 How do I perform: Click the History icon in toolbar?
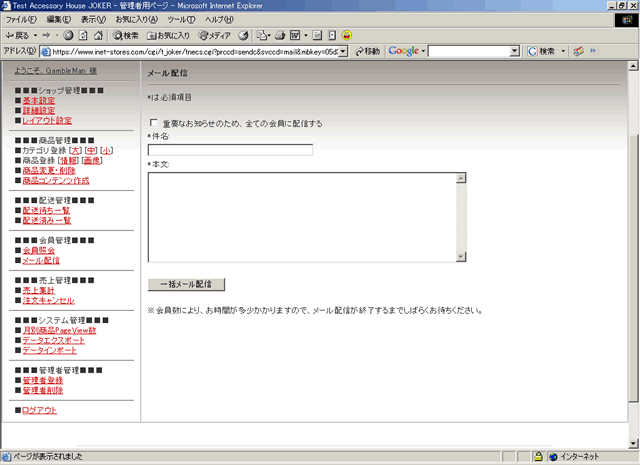[x=241, y=35]
